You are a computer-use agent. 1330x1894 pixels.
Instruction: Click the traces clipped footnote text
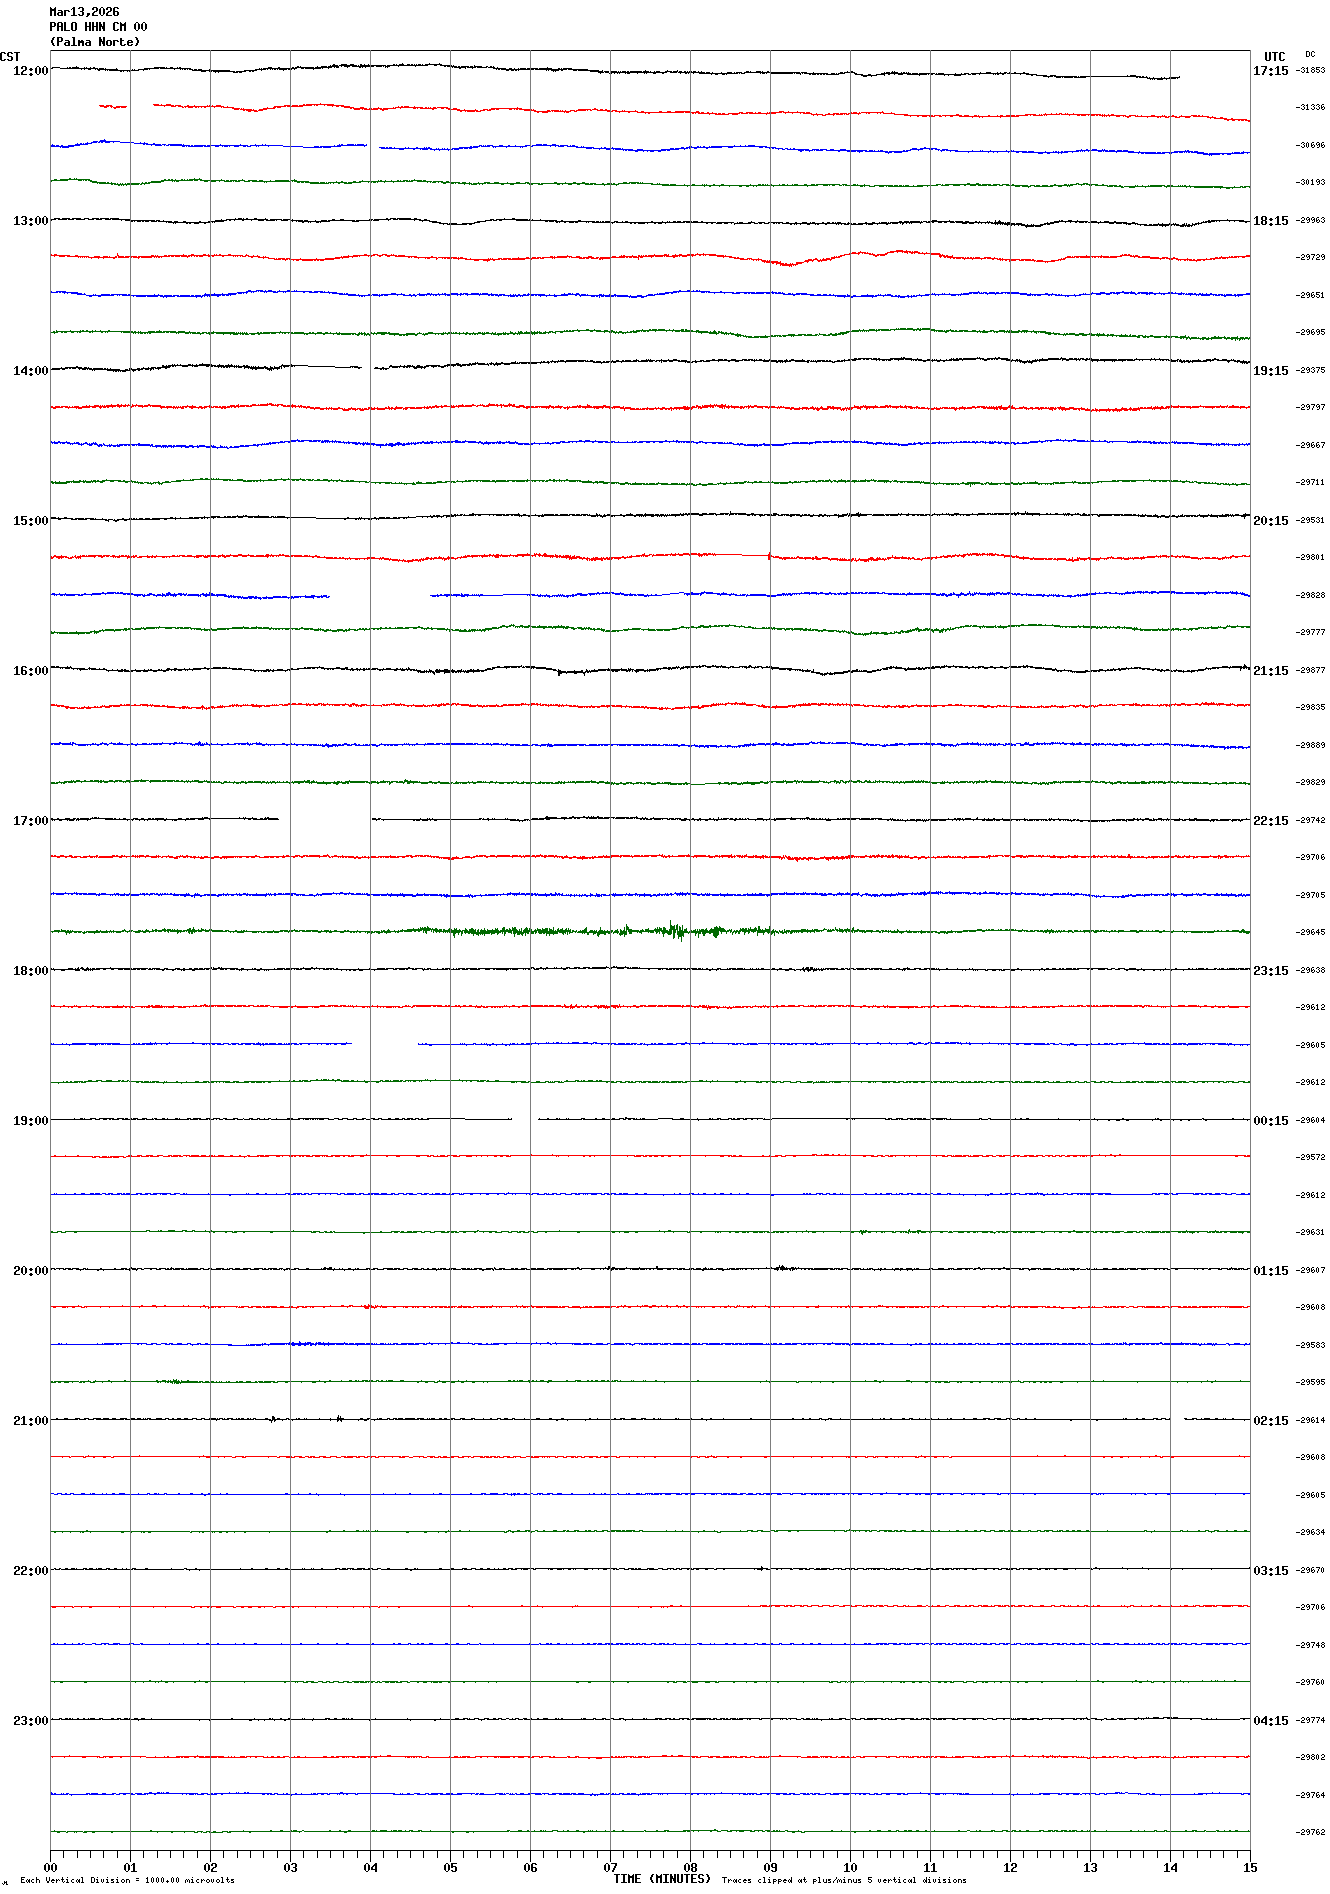[x=844, y=1880]
